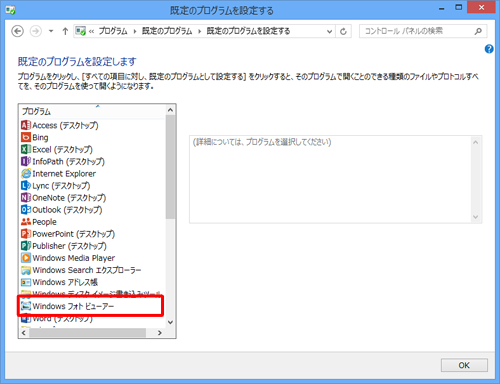
Task: Close the 既定のプログラムを設定する window
Action: click(x=481, y=7)
